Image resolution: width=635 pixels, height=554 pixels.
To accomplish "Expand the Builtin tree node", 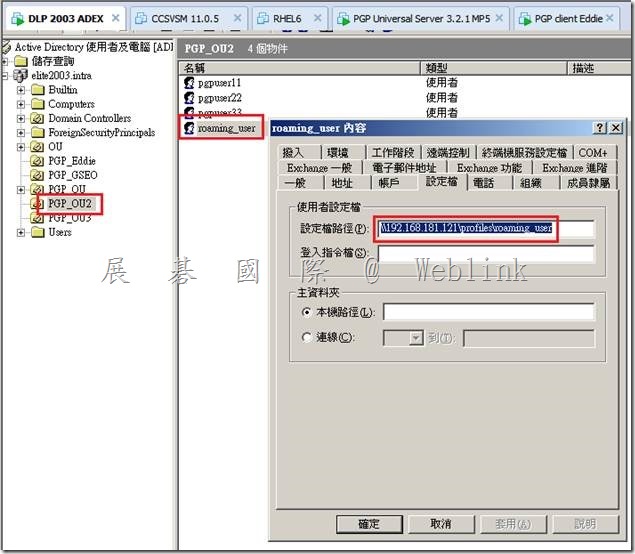I will coord(22,90).
